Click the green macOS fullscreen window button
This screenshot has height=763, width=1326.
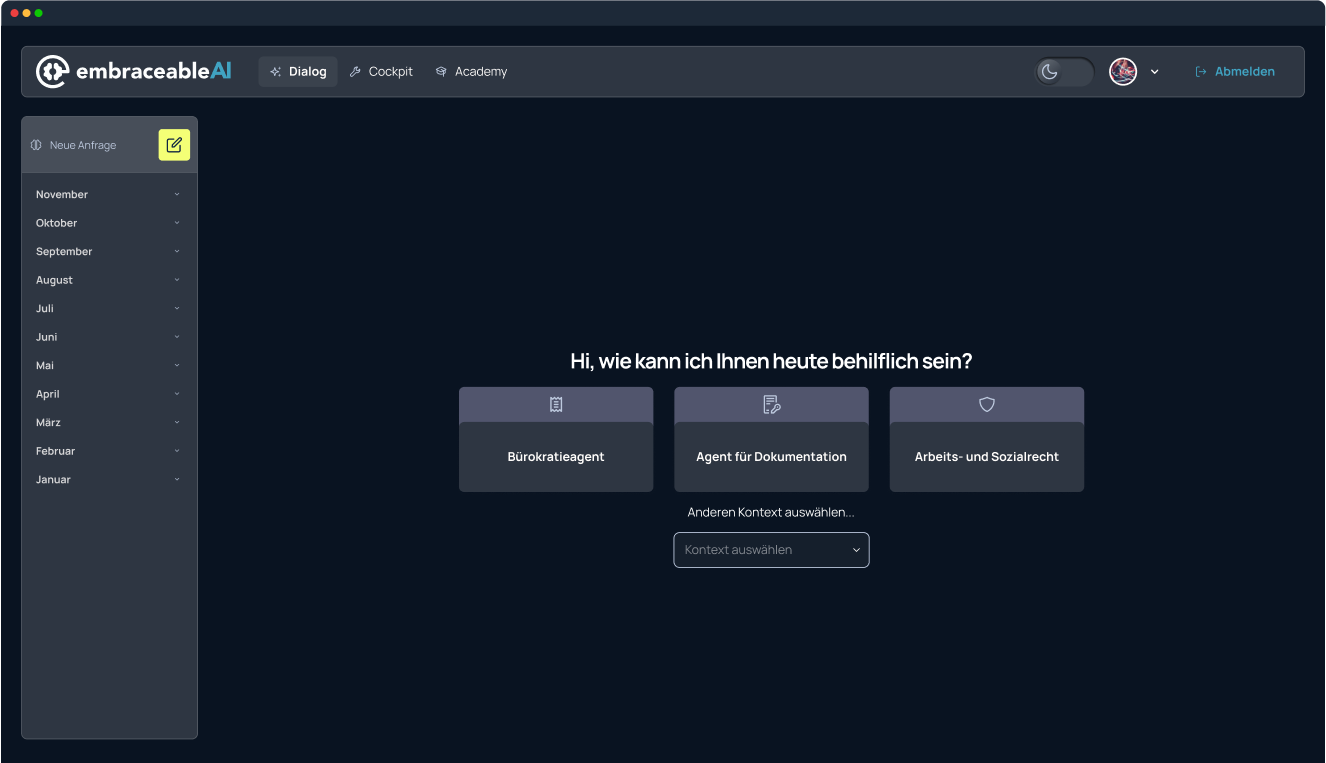point(39,13)
